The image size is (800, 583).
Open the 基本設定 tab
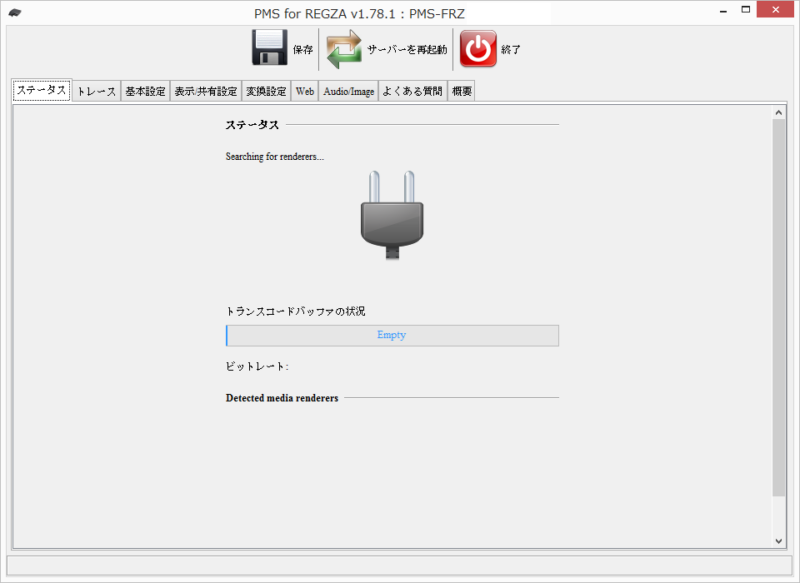pyautogui.click(x=145, y=91)
